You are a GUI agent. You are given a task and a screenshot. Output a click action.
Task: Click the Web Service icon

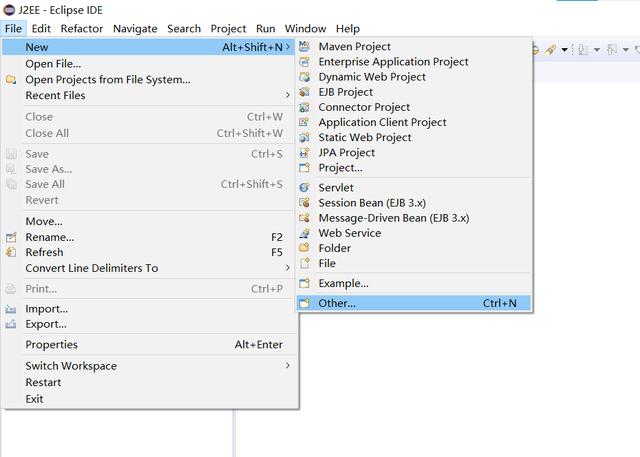point(304,233)
